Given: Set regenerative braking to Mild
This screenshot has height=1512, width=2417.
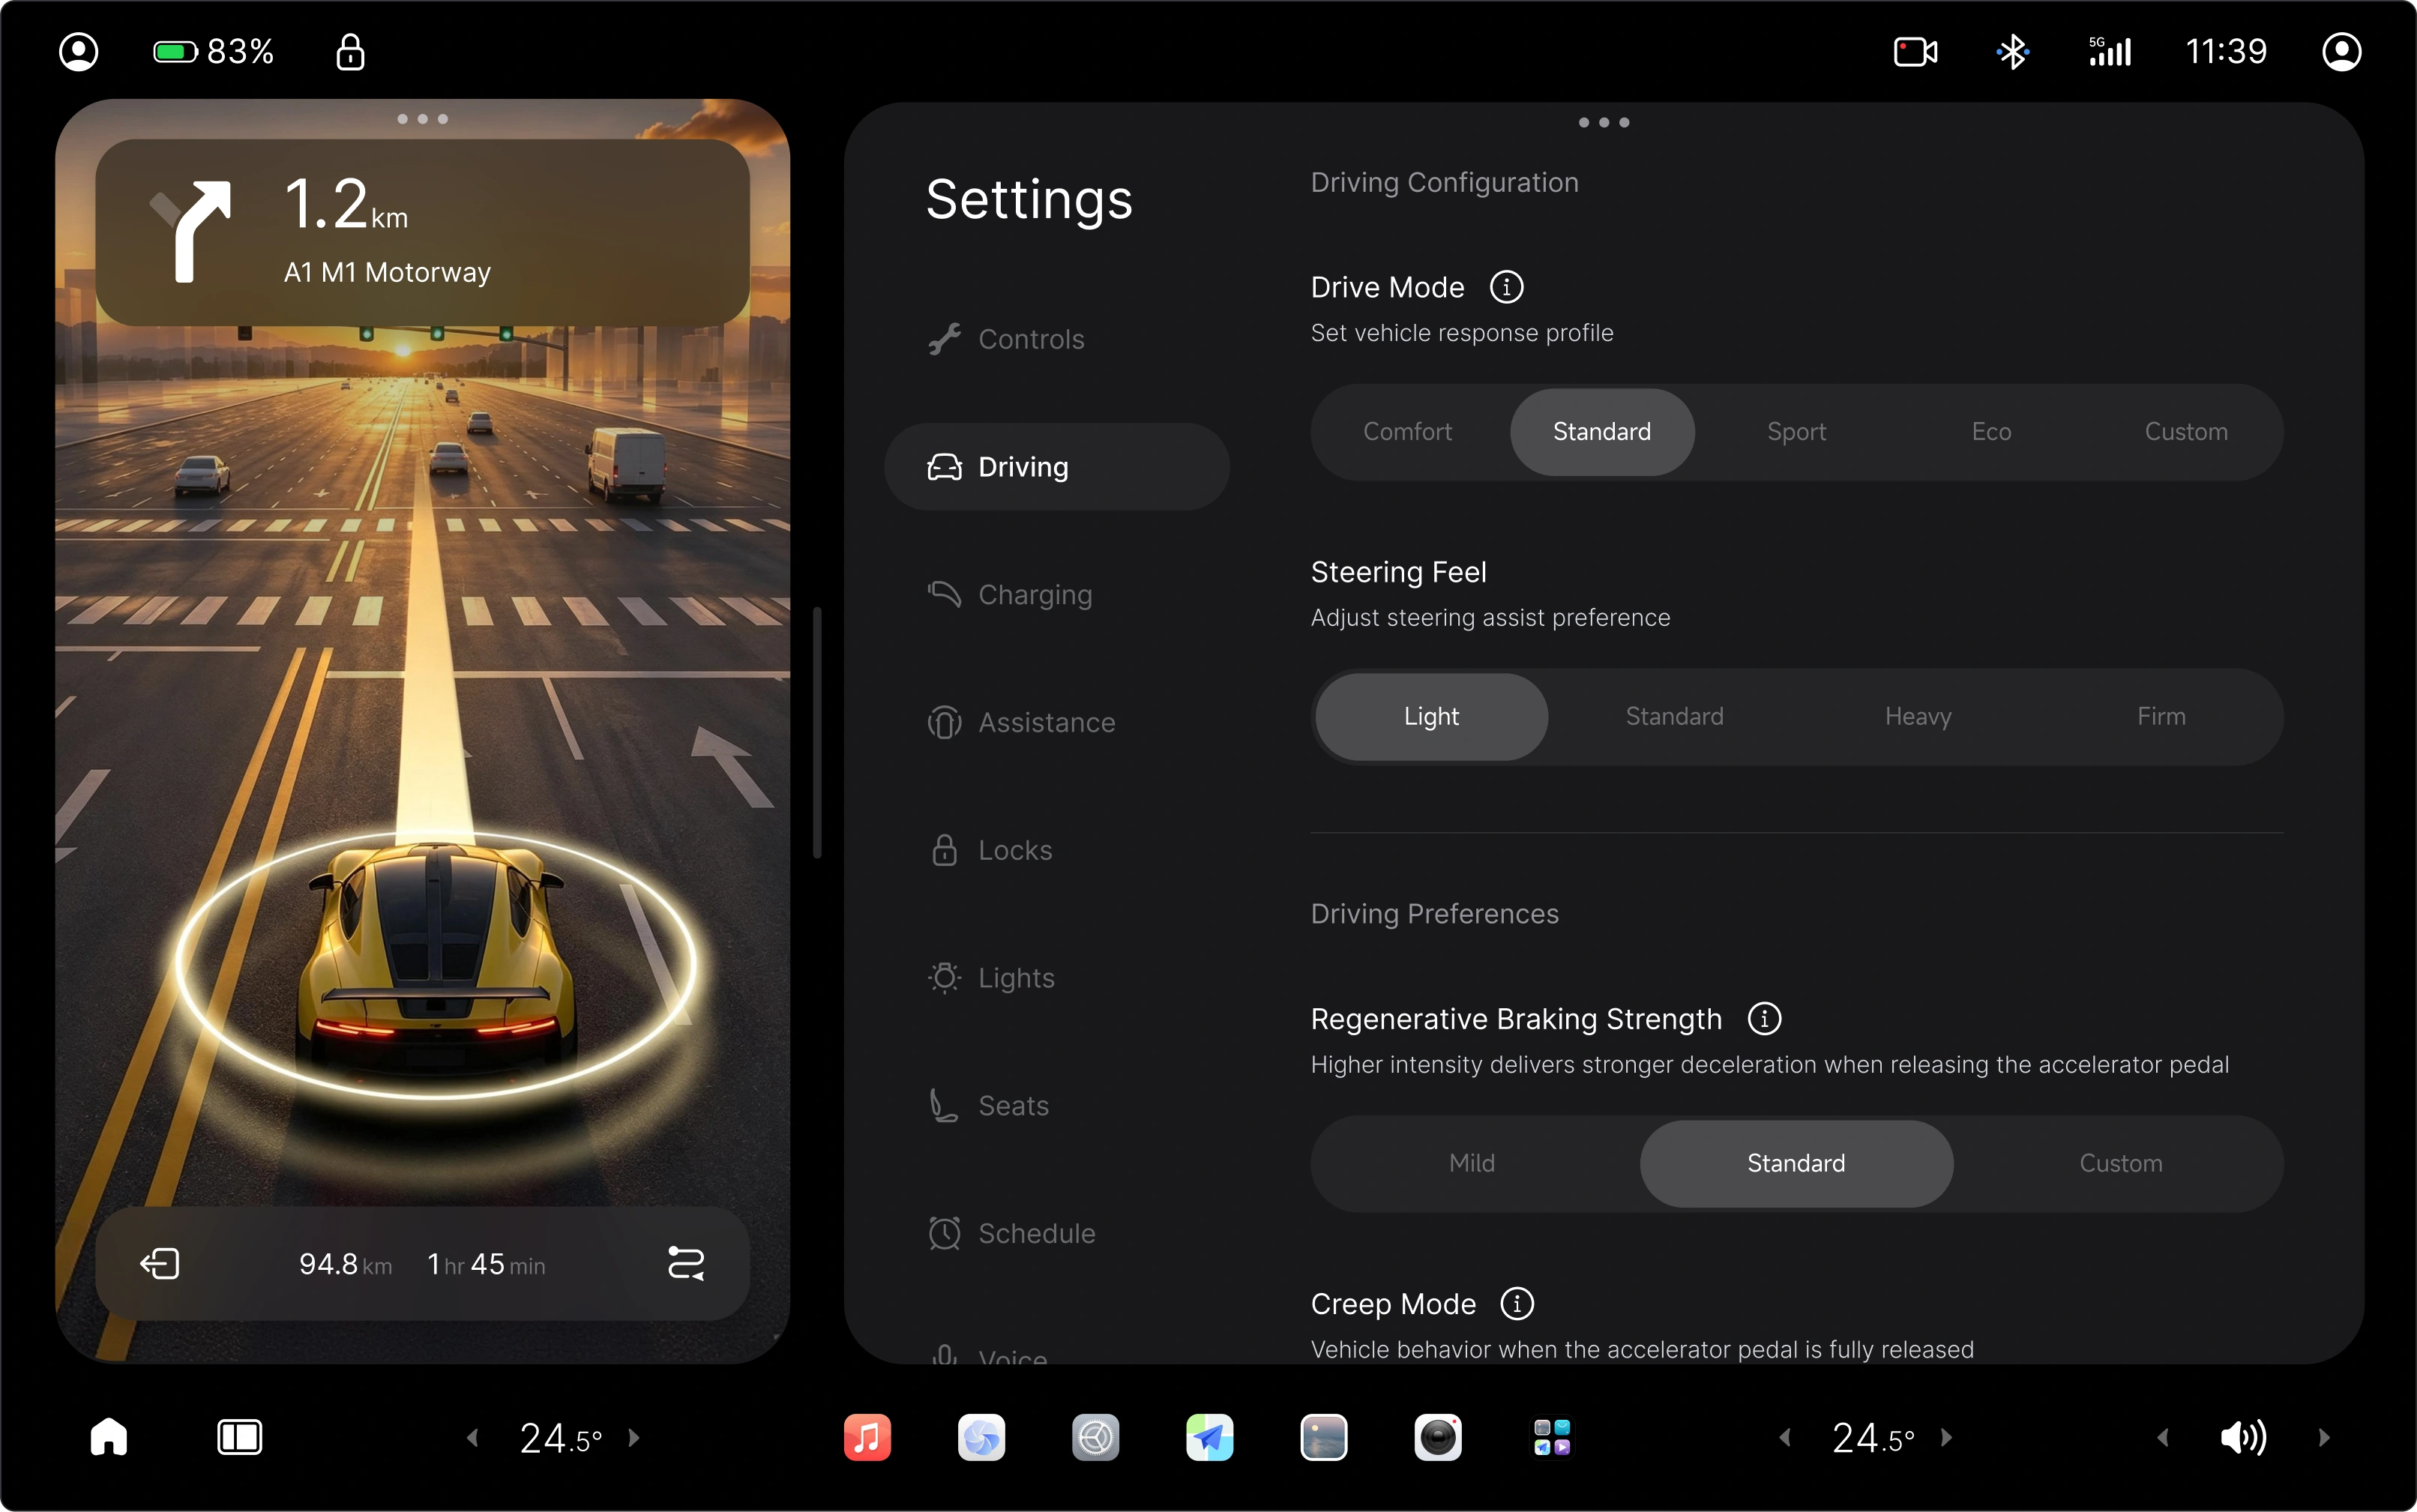Looking at the screenshot, I should click(x=1473, y=1164).
